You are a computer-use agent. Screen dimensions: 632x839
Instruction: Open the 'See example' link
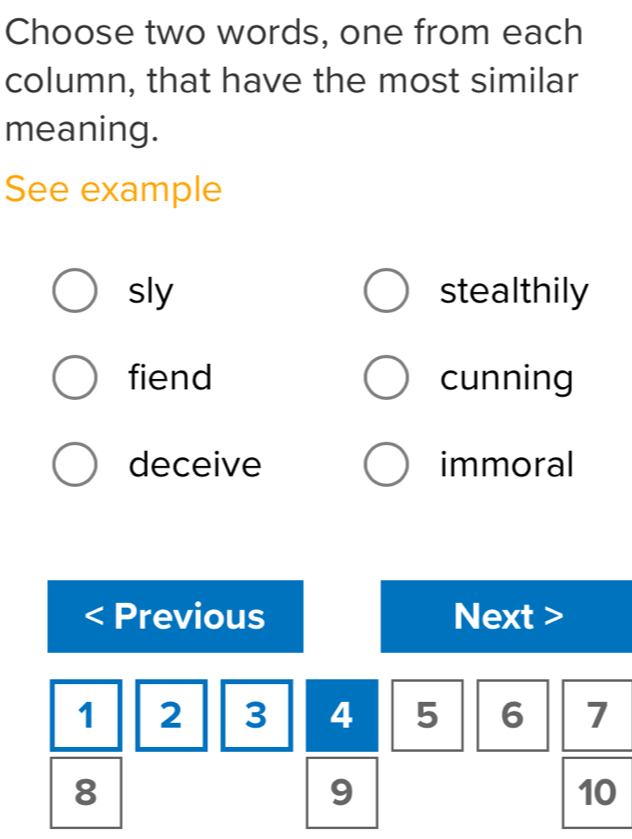click(x=113, y=189)
